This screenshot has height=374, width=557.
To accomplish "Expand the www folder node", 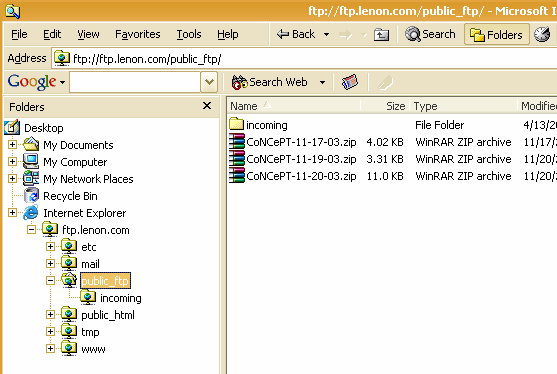I will (50, 349).
